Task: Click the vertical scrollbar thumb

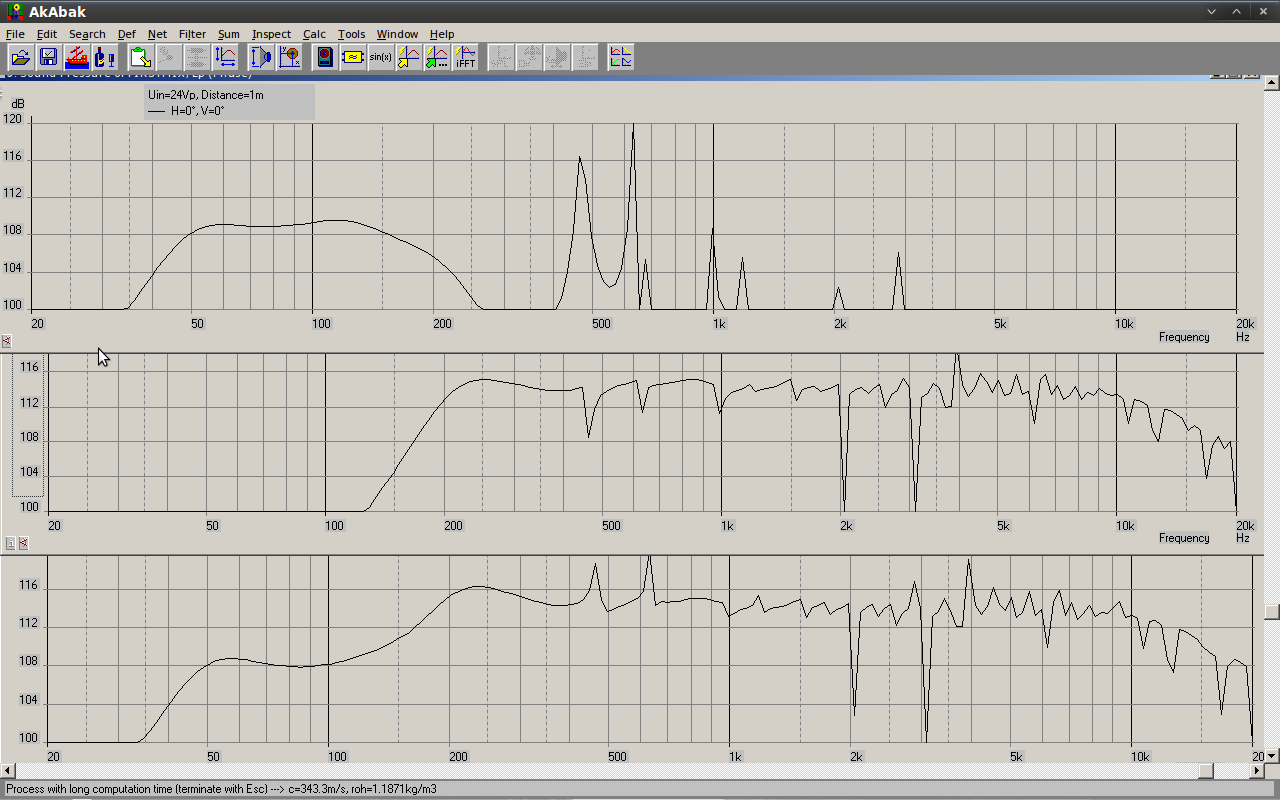Action: coord(1271,612)
